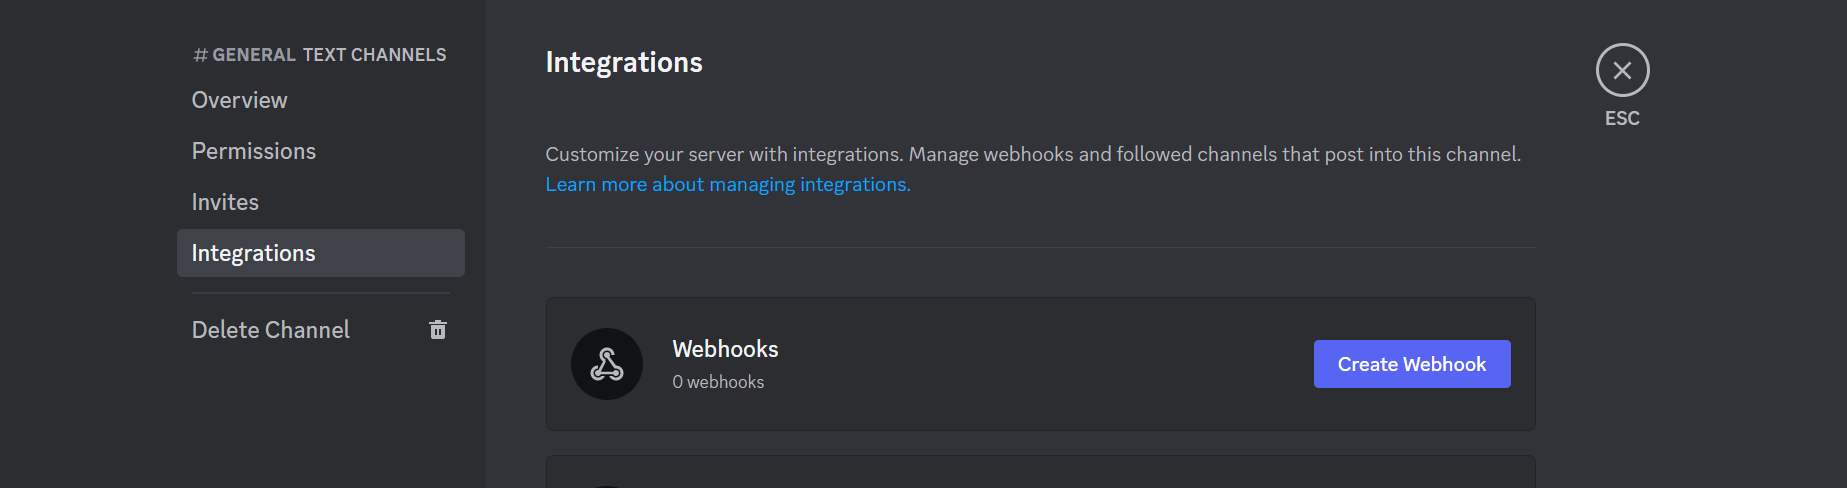Click the Integrations page heading
The image size is (1847, 488).
click(x=624, y=62)
